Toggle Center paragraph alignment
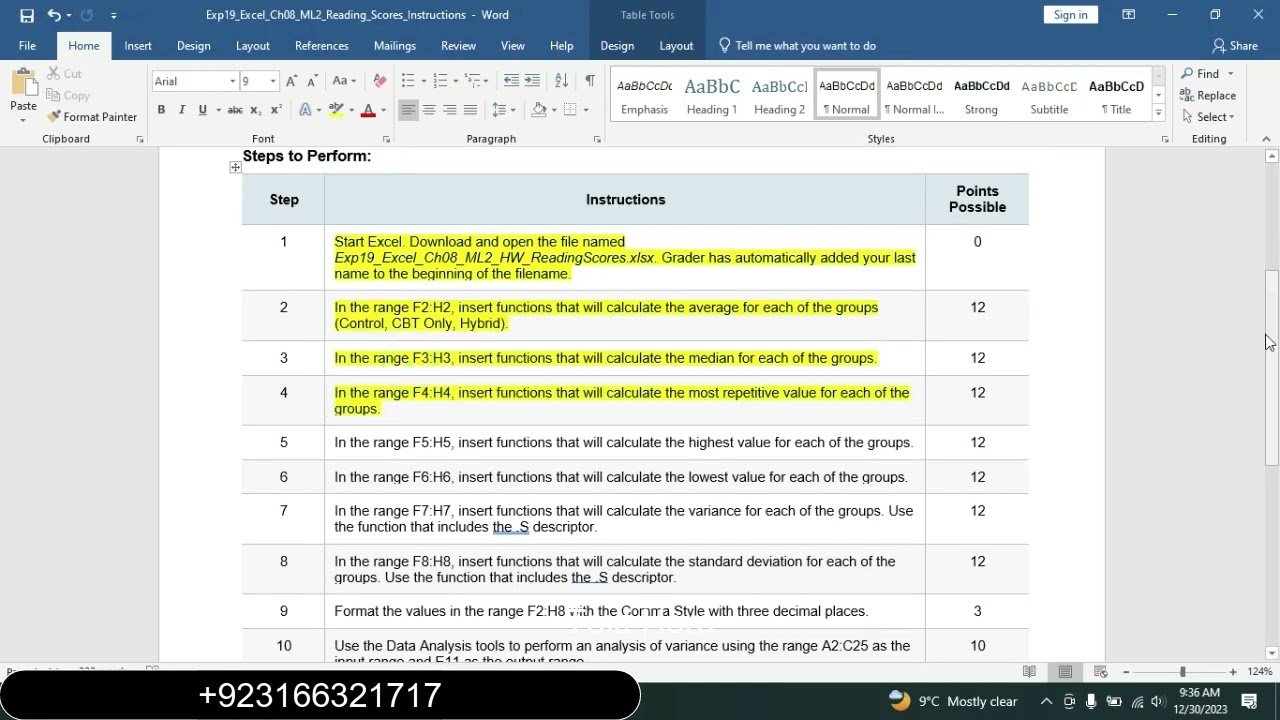 [x=428, y=110]
